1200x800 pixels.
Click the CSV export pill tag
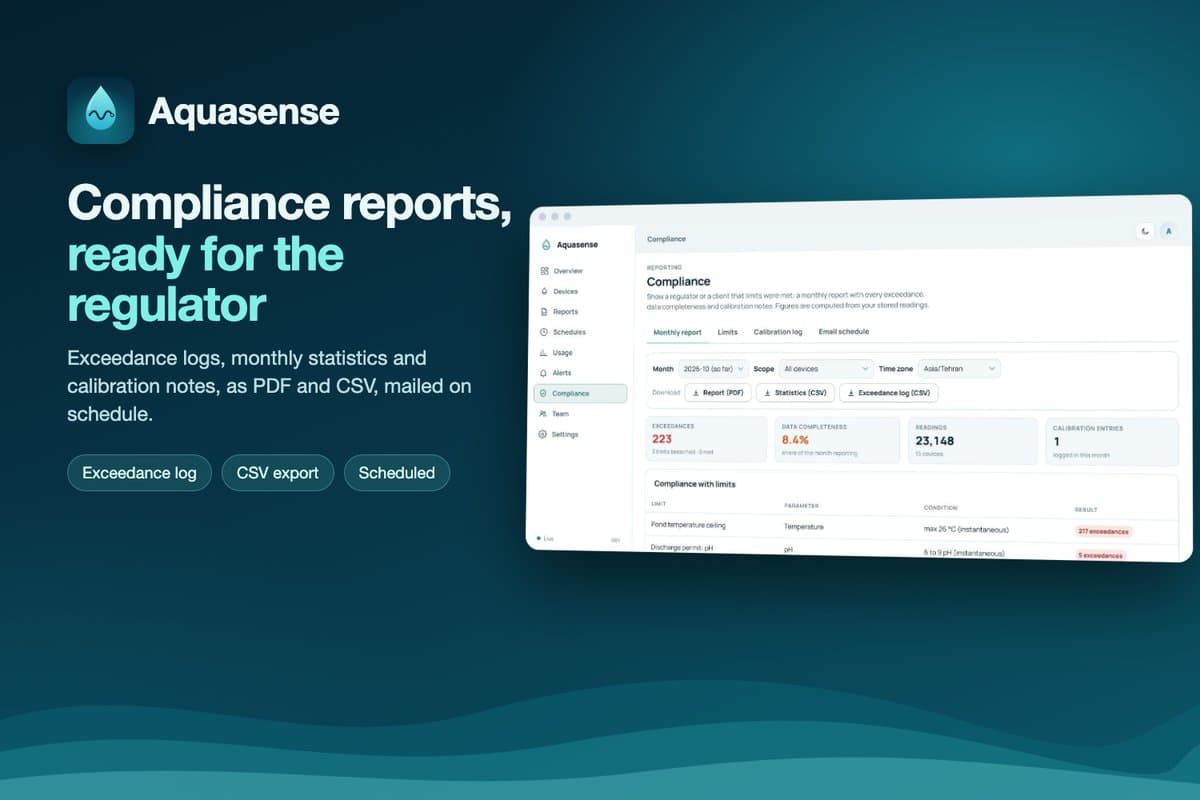[278, 473]
